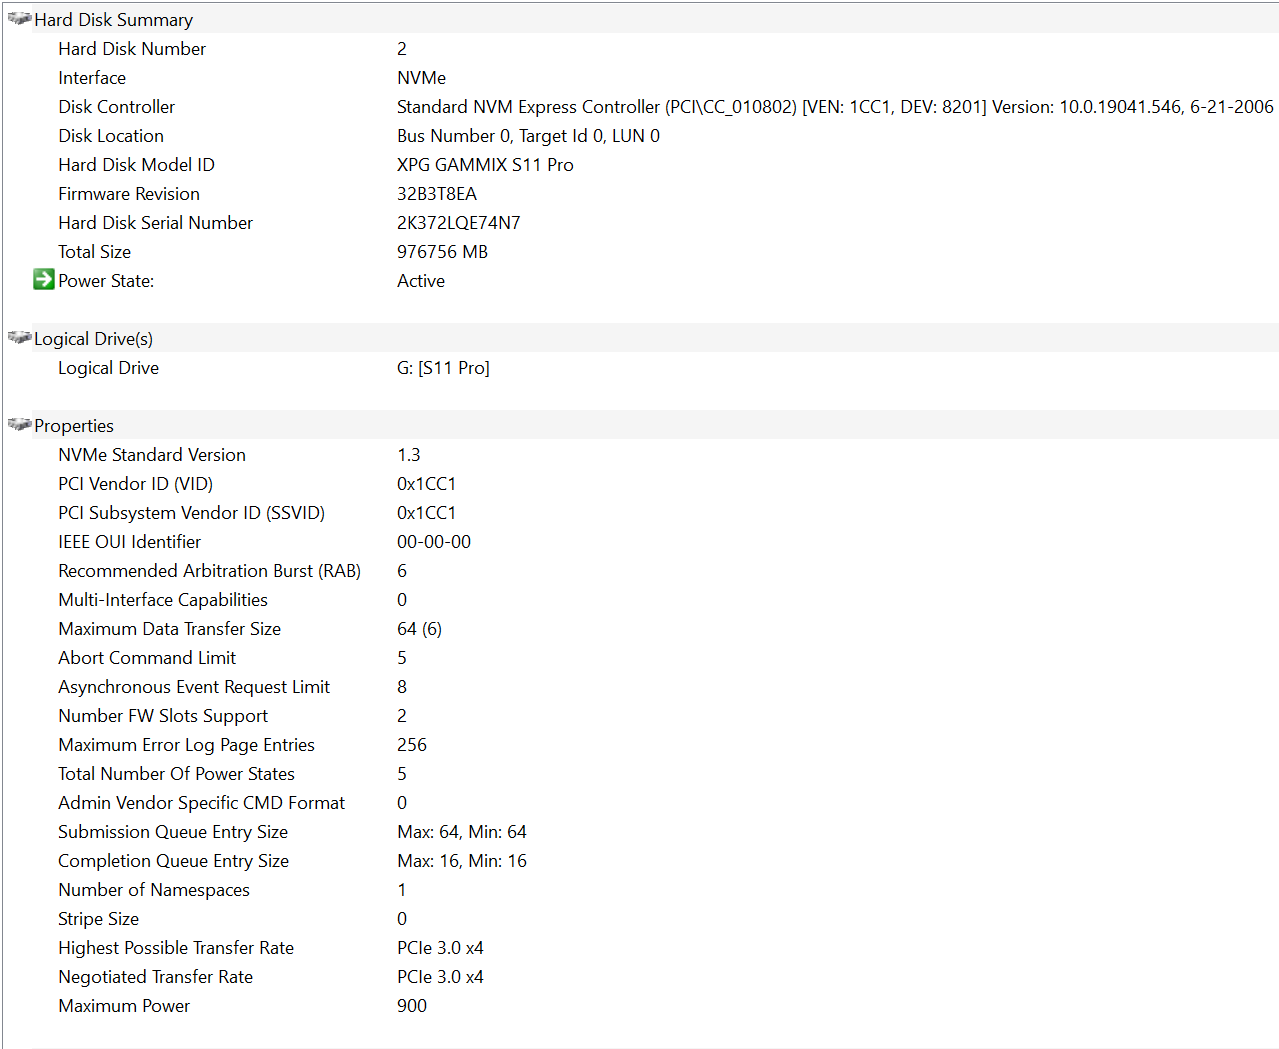Select the Properties header
This screenshot has width=1279, height=1049.
(x=74, y=426)
